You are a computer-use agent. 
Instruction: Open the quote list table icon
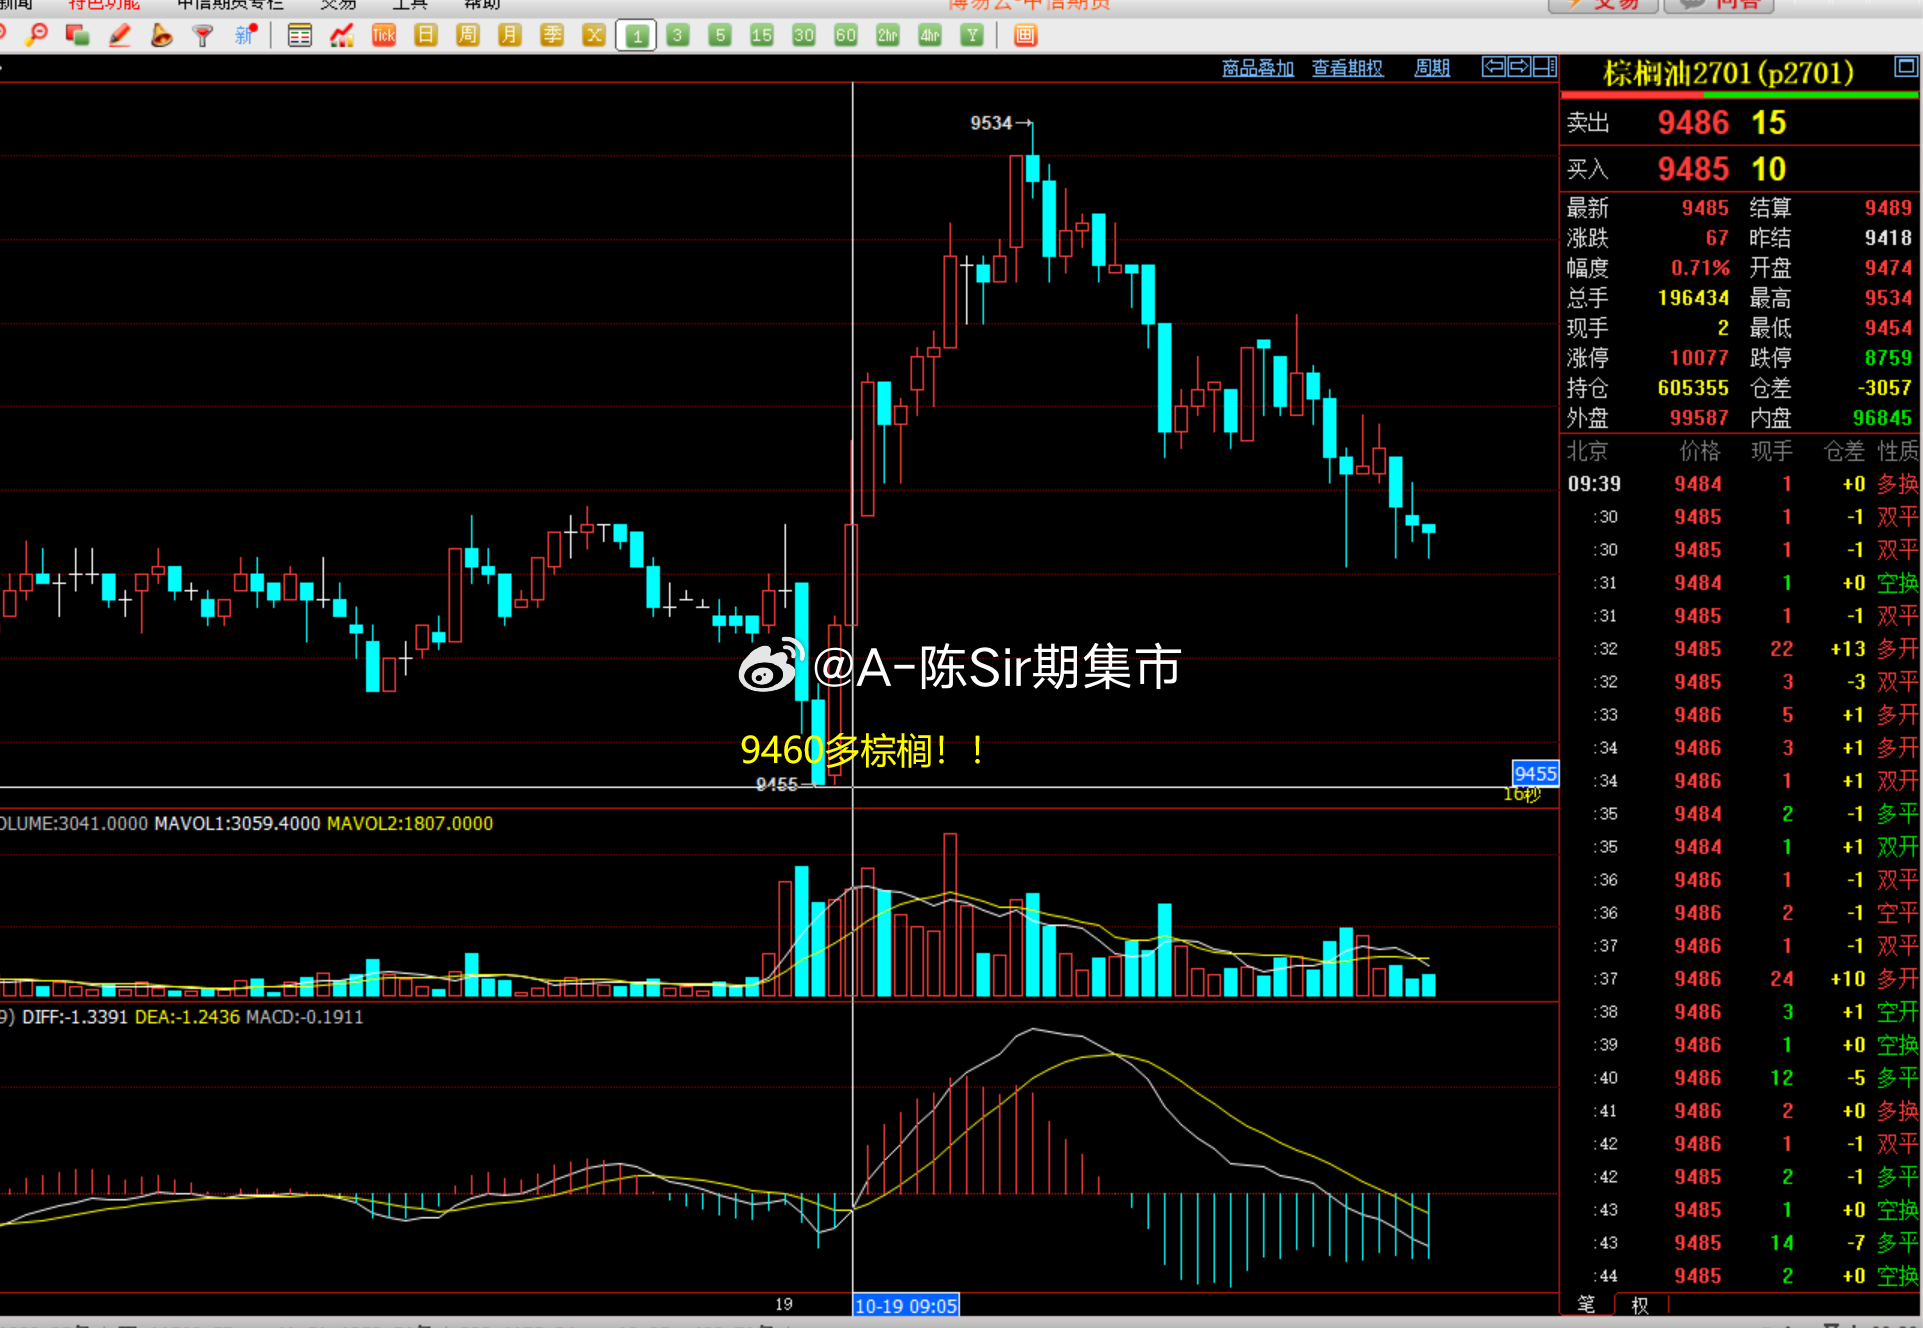click(299, 36)
